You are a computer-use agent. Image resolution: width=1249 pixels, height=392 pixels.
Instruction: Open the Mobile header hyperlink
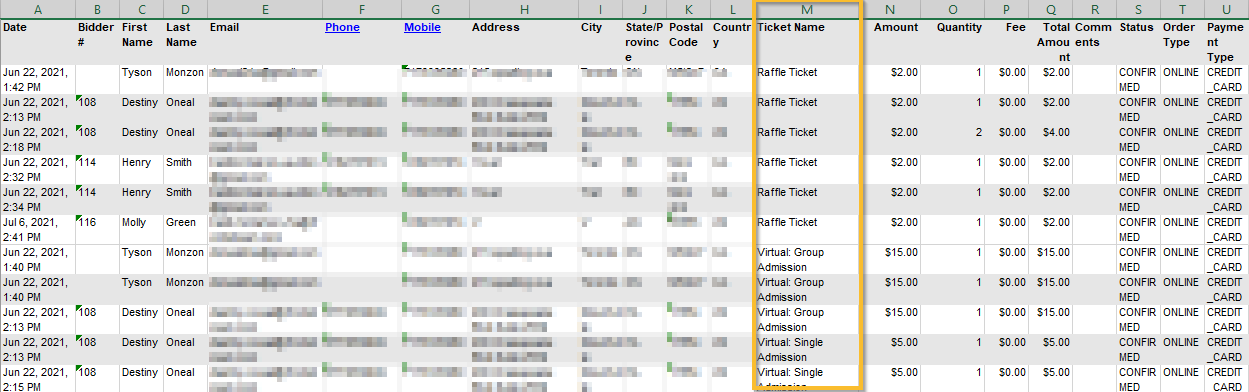(x=422, y=27)
